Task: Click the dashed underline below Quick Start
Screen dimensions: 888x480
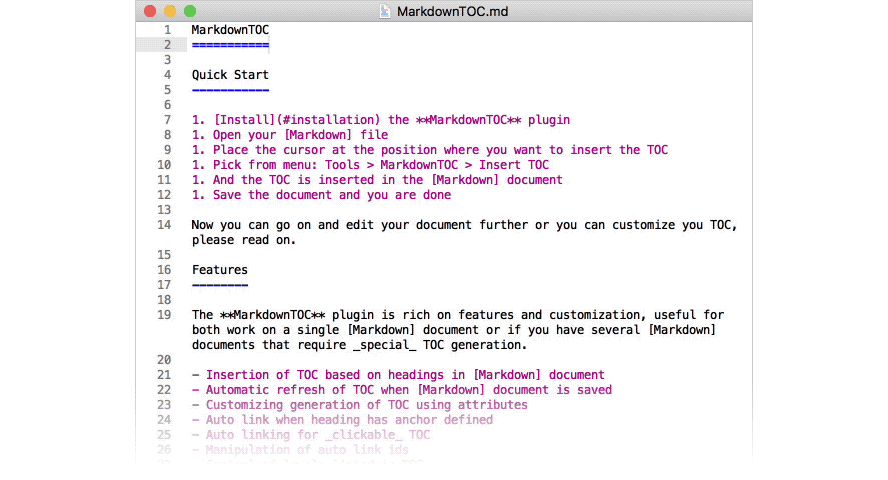Action: coord(230,90)
